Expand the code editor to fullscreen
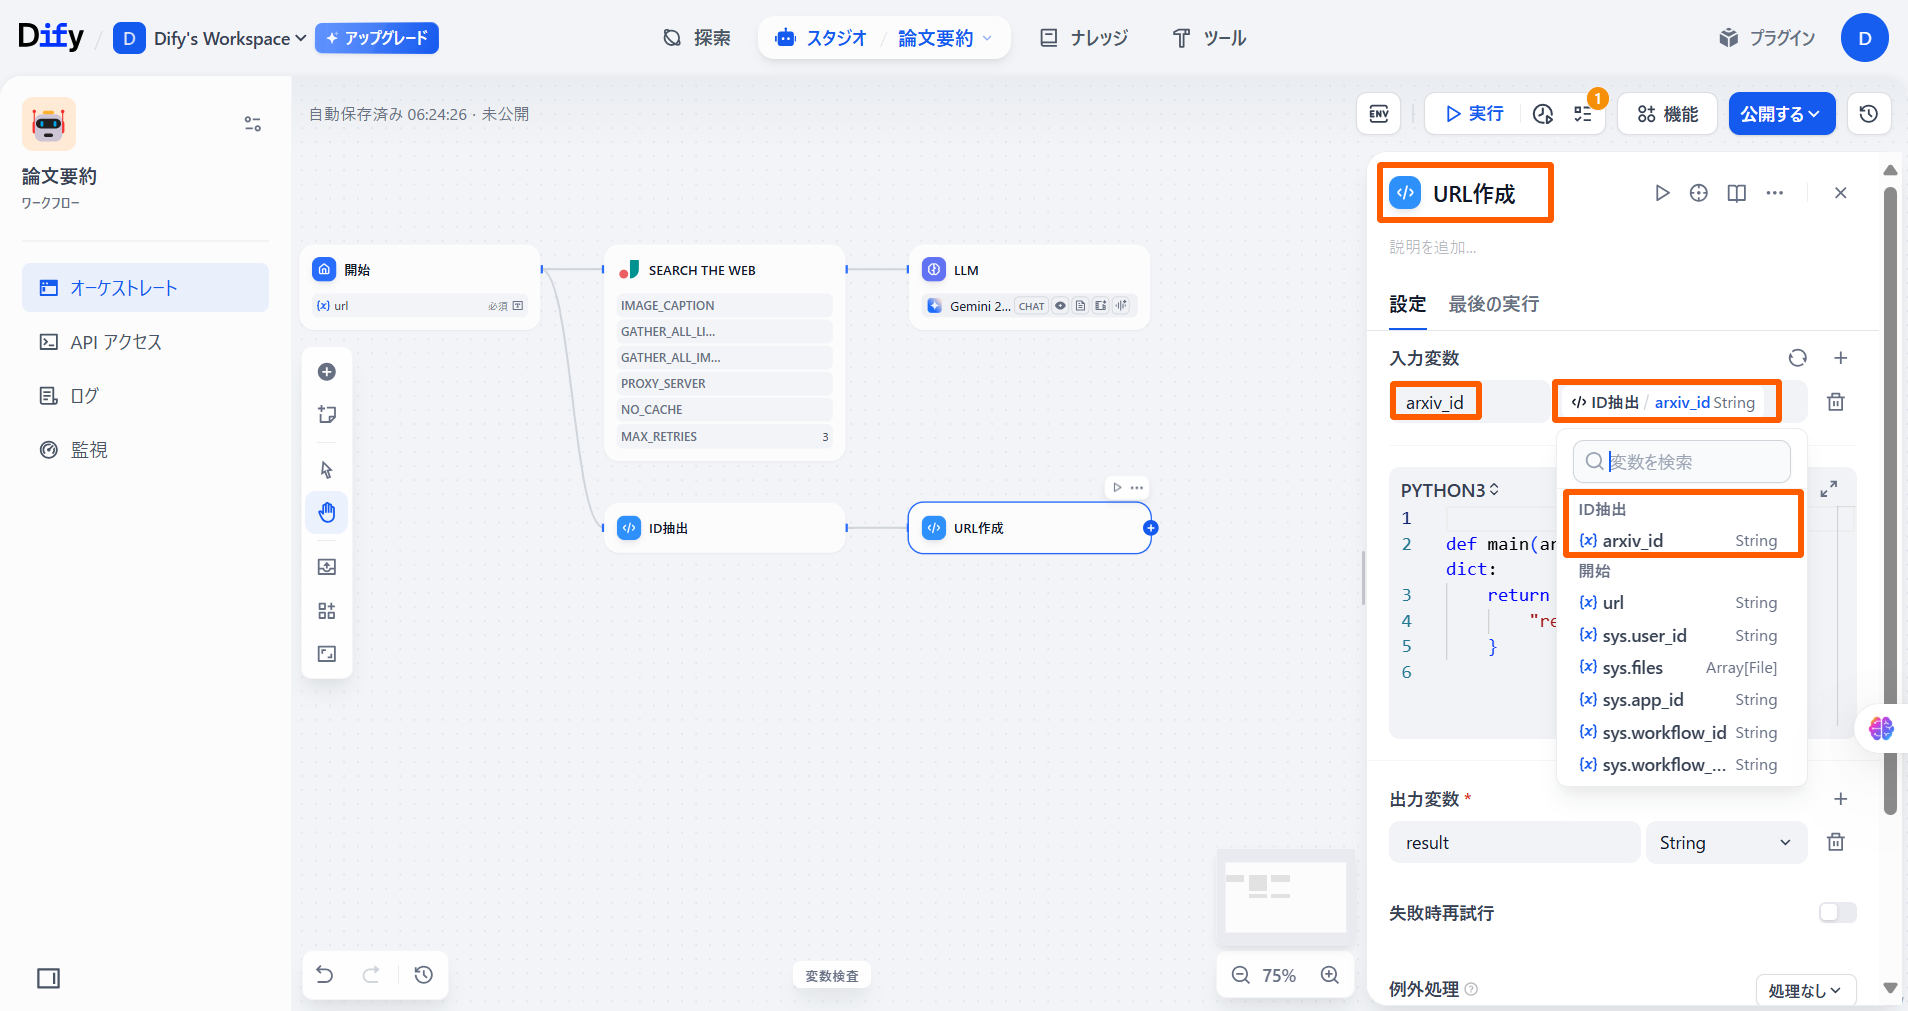The image size is (1908, 1011). point(1828,489)
